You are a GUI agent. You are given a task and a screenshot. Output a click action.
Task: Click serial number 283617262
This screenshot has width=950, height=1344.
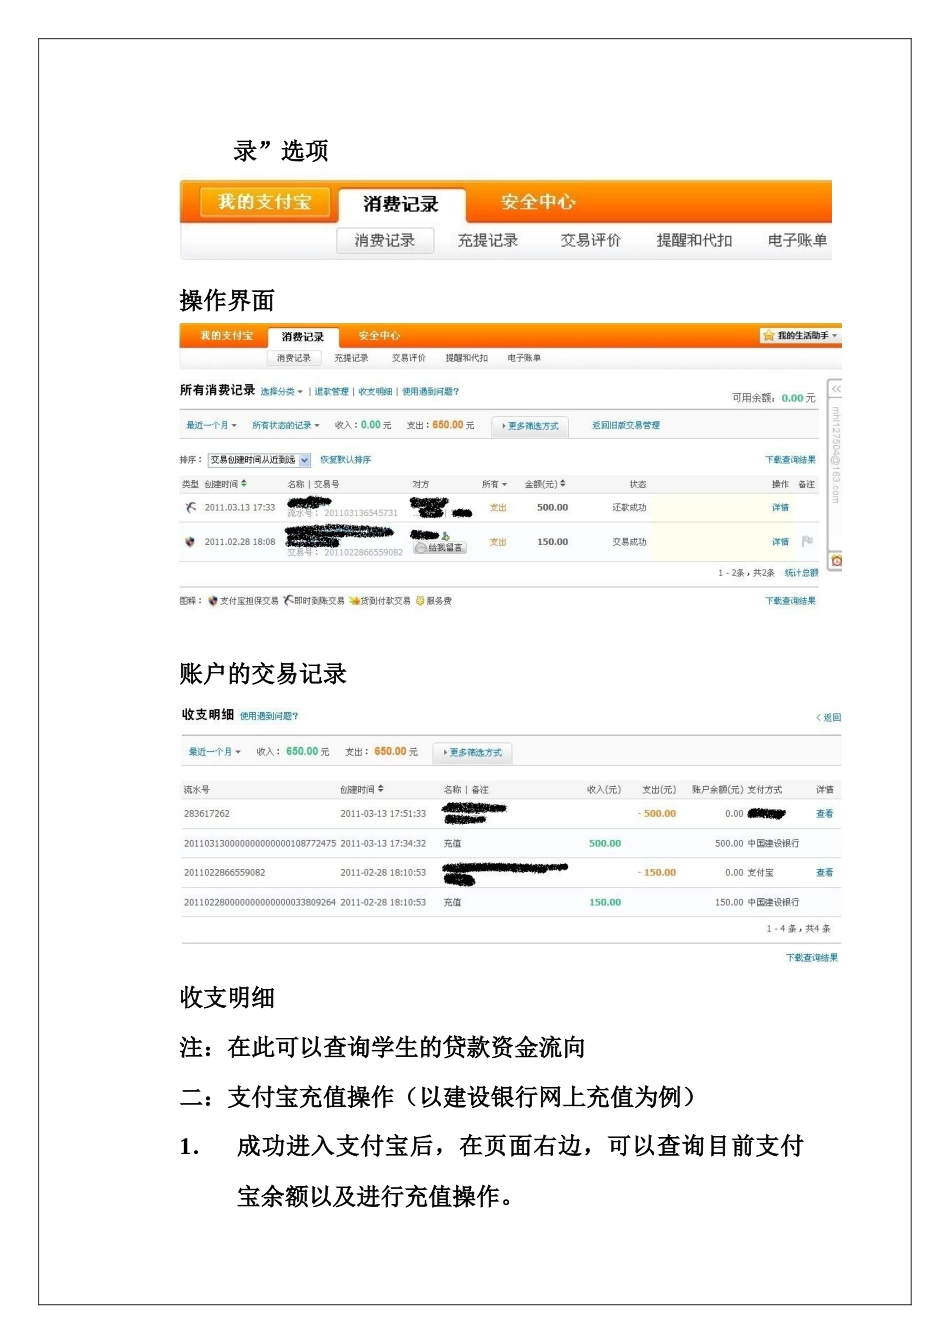(x=207, y=814)
